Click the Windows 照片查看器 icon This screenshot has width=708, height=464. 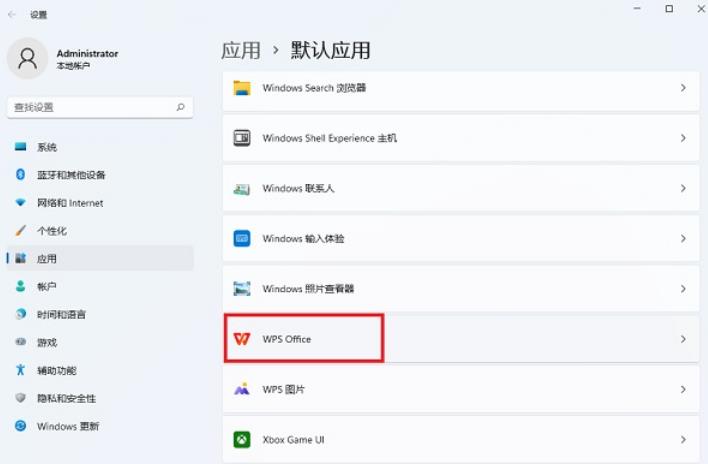click(242, 288)
